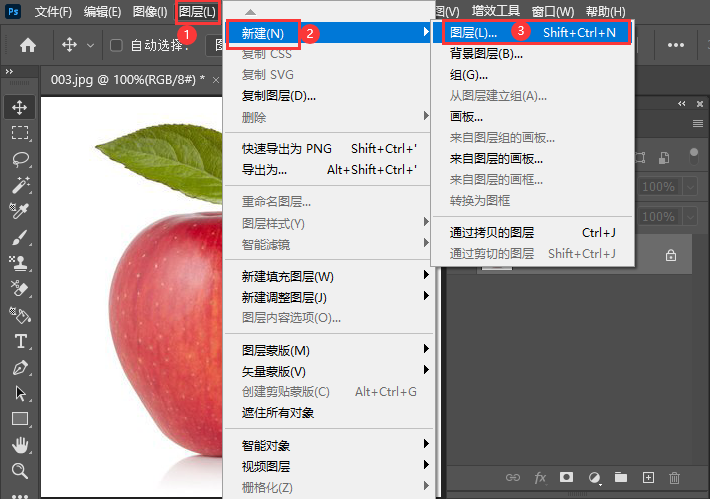Expand the 新建调整图层(J) submenu
The width and height of the screenshot is (710, 499).
click(x=426, y=296)
